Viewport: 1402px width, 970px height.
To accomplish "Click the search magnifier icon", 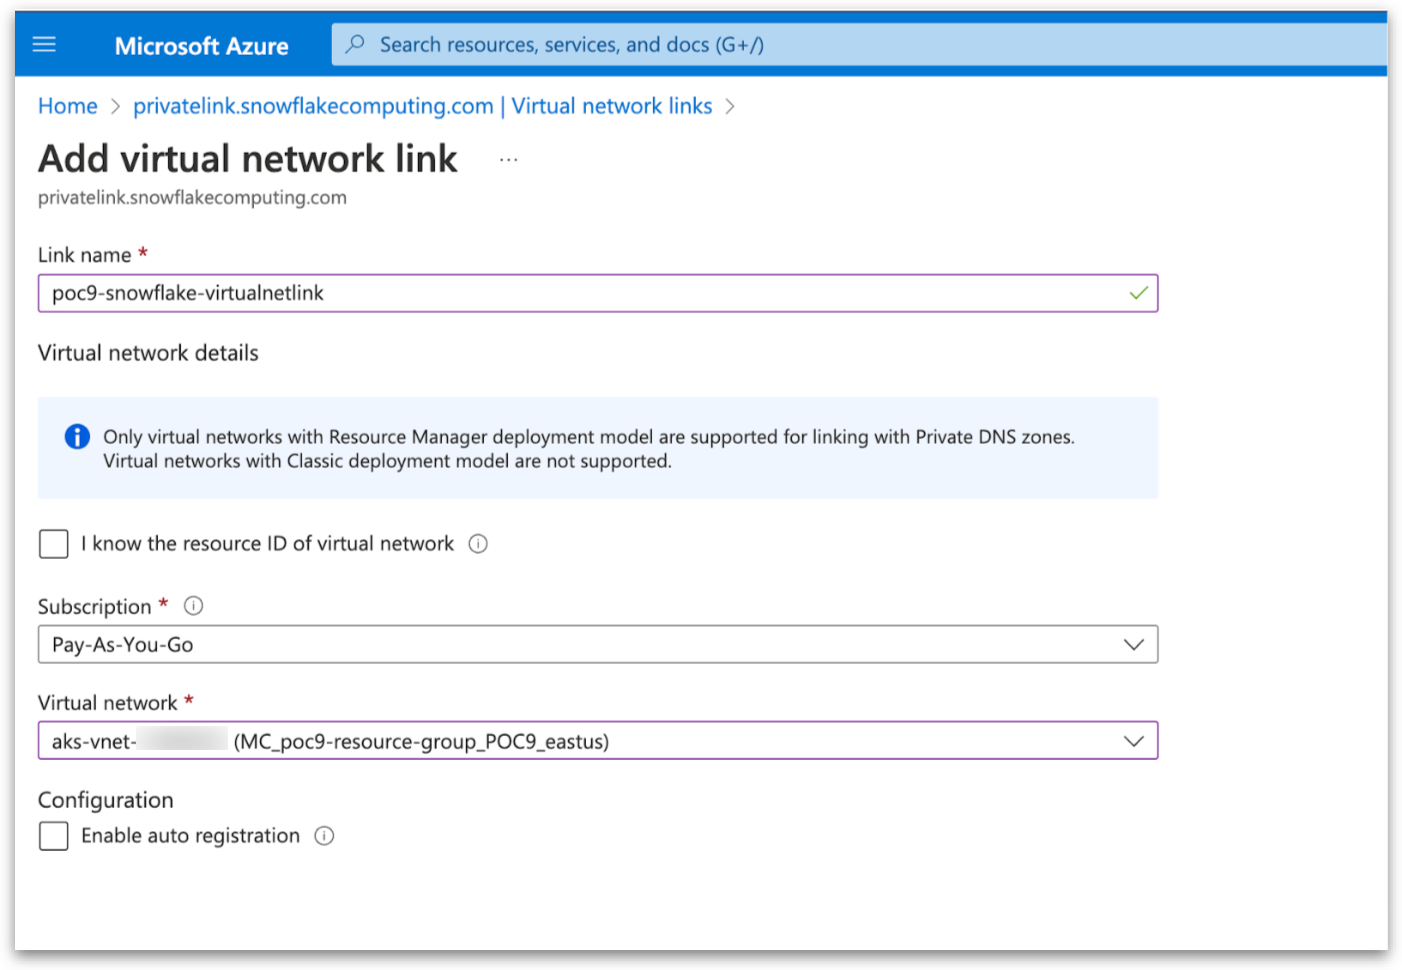I will tap(355, 45).
